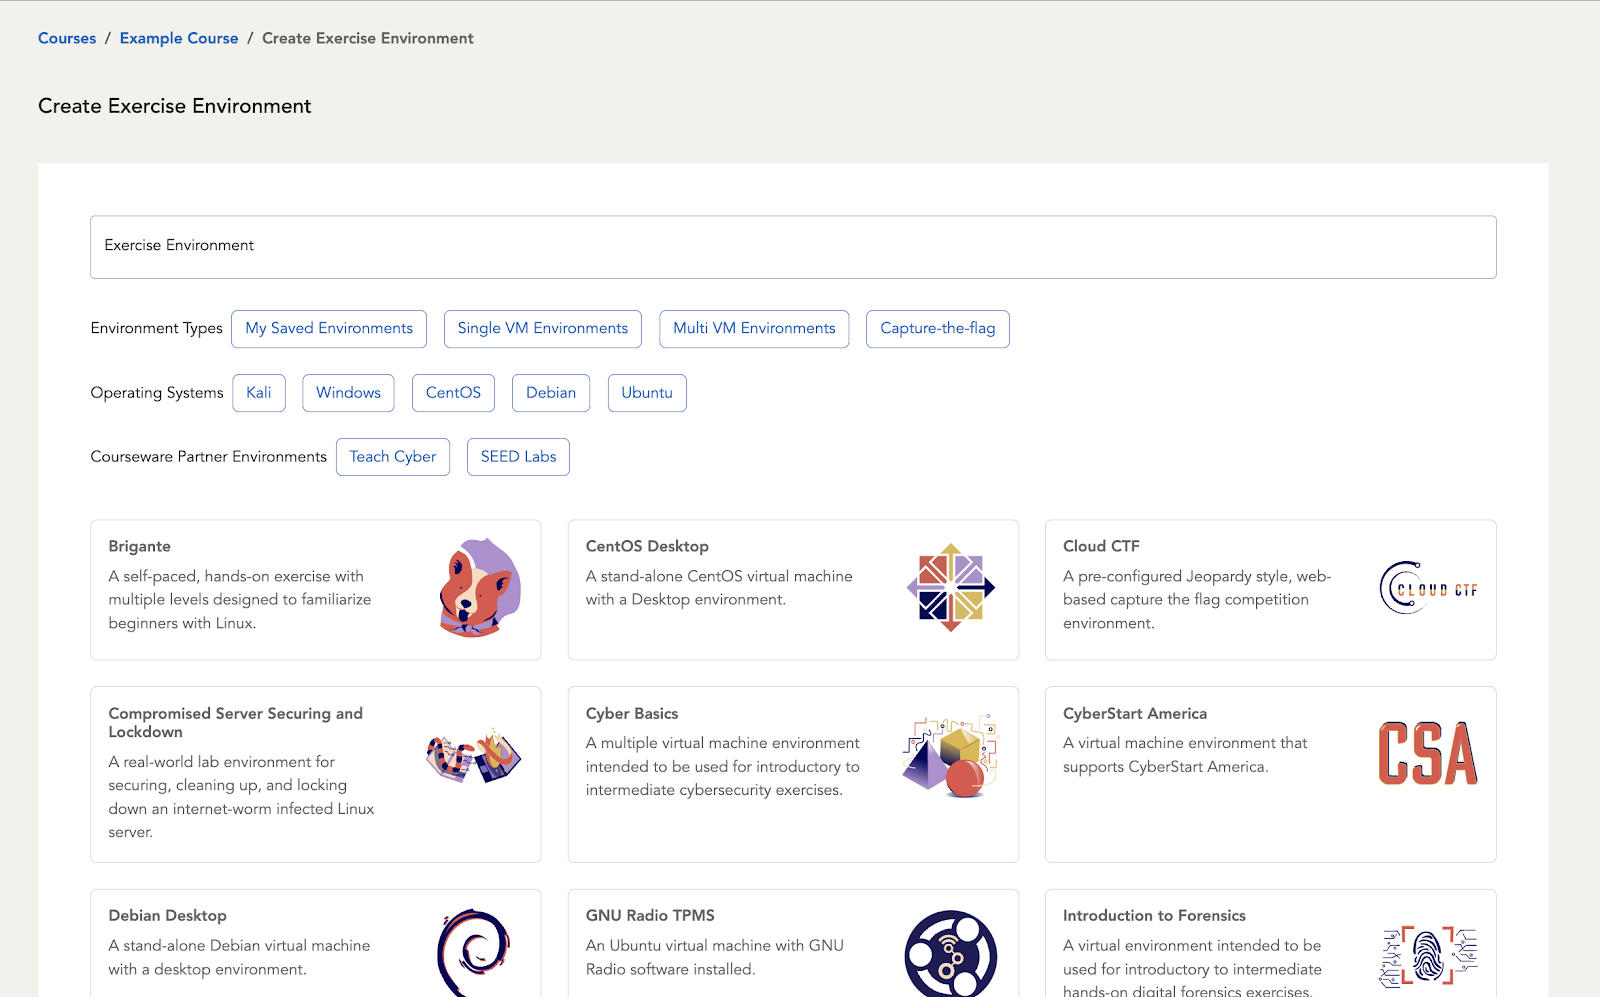
Task: Toggle Capture-the-flag filter
Action: click(938, 329)
